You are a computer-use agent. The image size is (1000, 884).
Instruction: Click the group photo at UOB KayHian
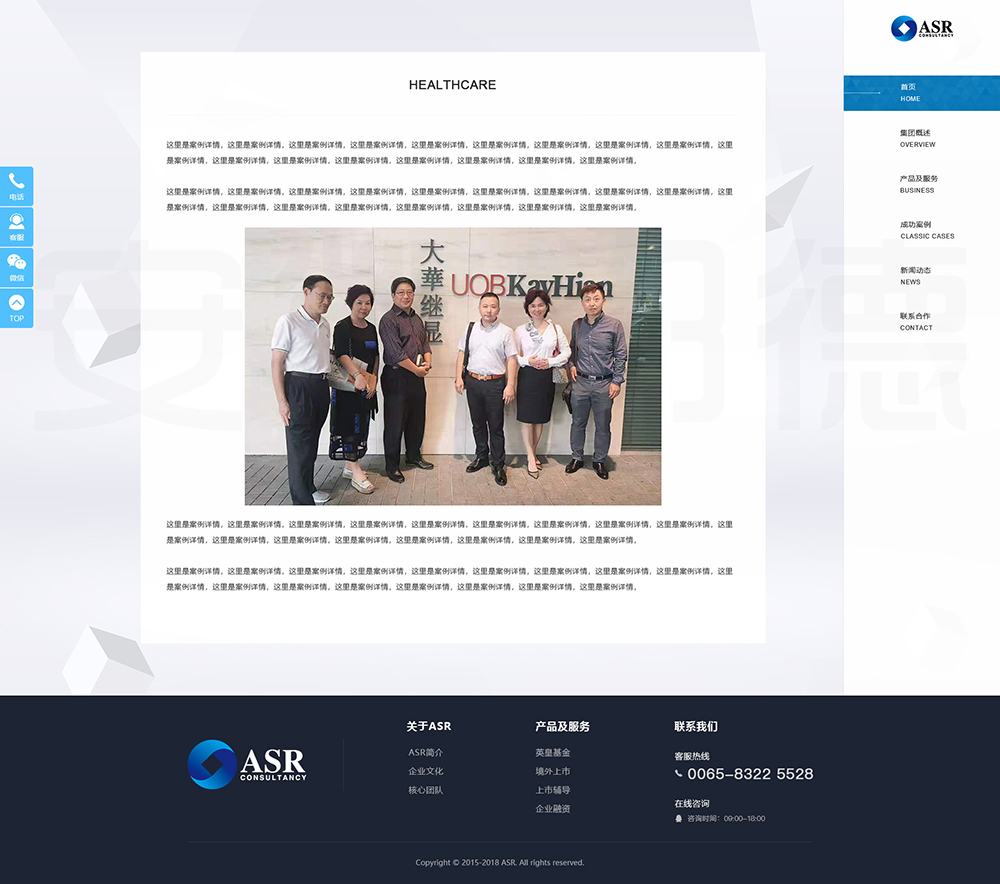click(x=452, y=366)
